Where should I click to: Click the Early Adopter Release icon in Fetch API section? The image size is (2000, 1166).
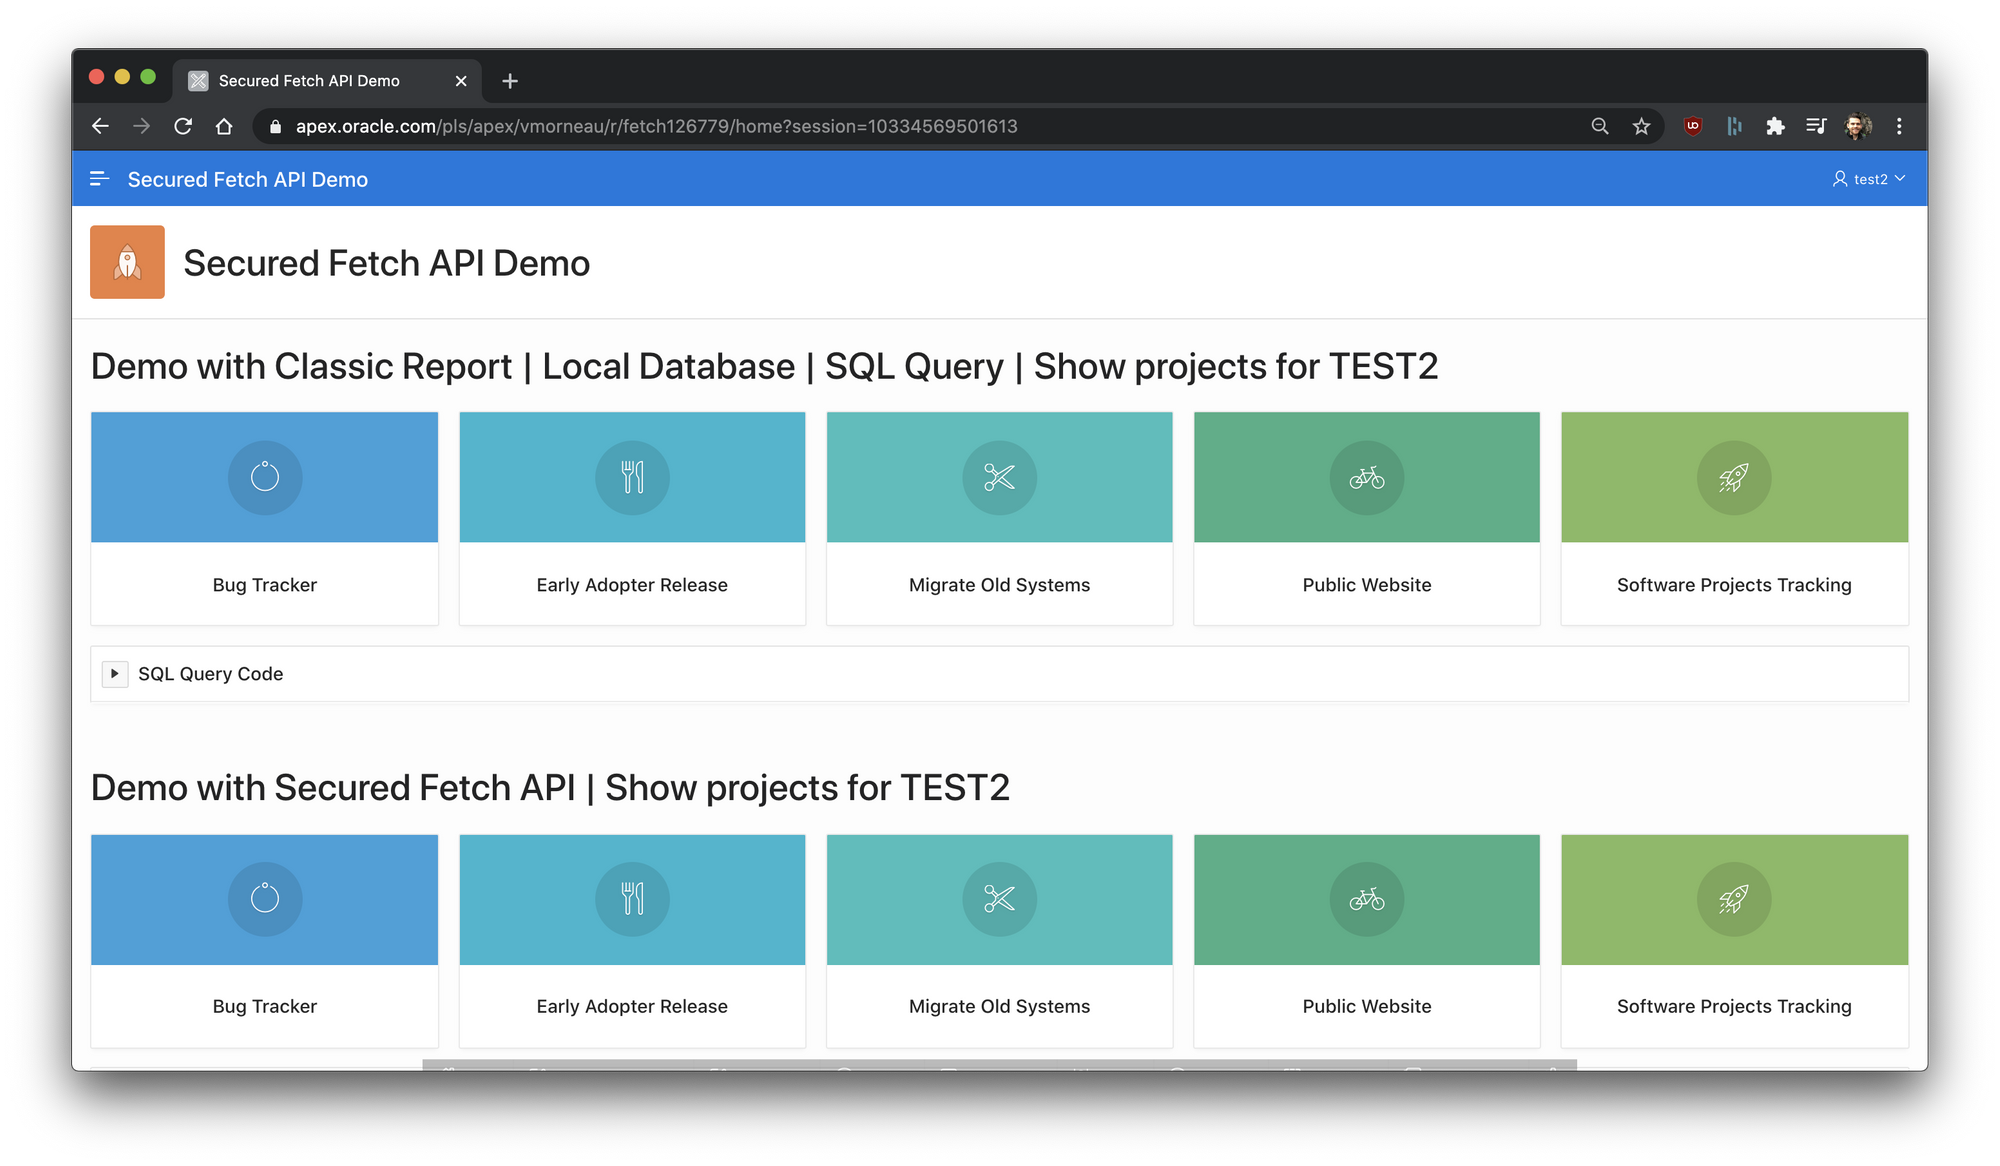[x=630, y=898]
